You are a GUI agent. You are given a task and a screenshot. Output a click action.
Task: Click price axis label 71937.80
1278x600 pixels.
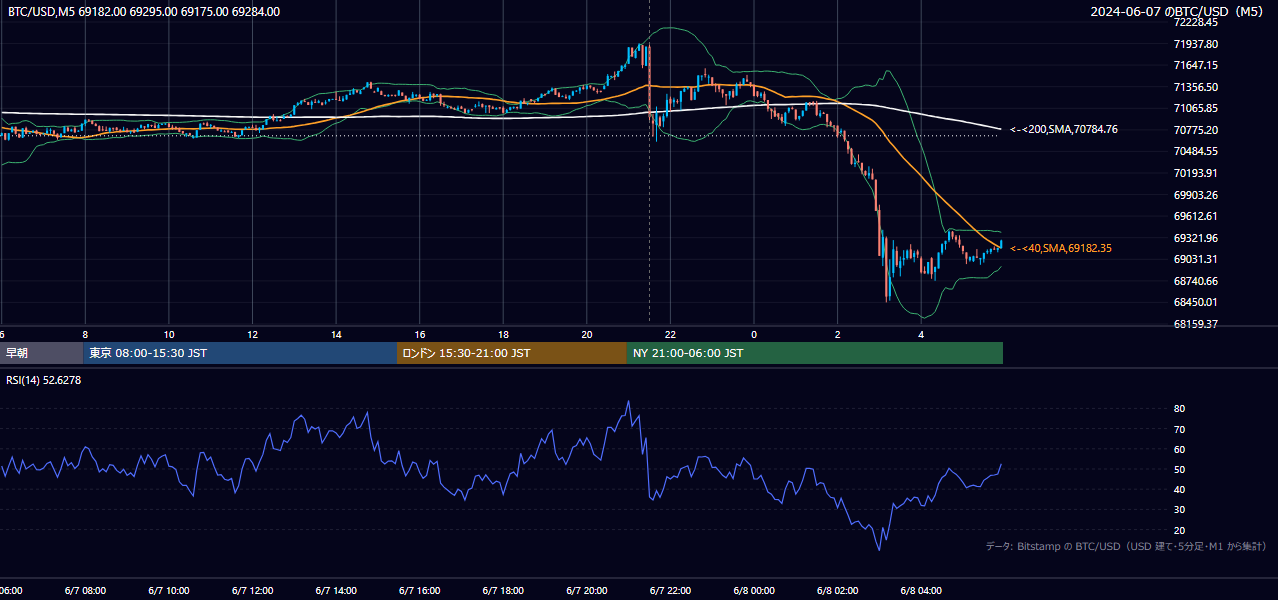1195,44
